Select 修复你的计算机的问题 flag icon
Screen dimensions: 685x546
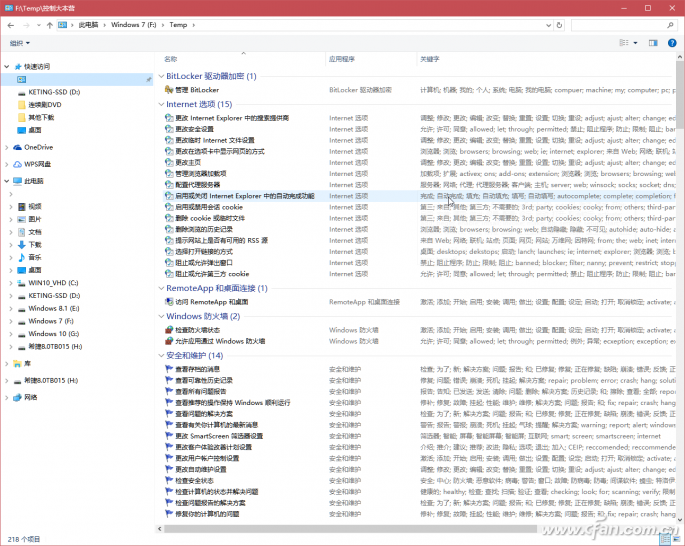tap(169, 514)
